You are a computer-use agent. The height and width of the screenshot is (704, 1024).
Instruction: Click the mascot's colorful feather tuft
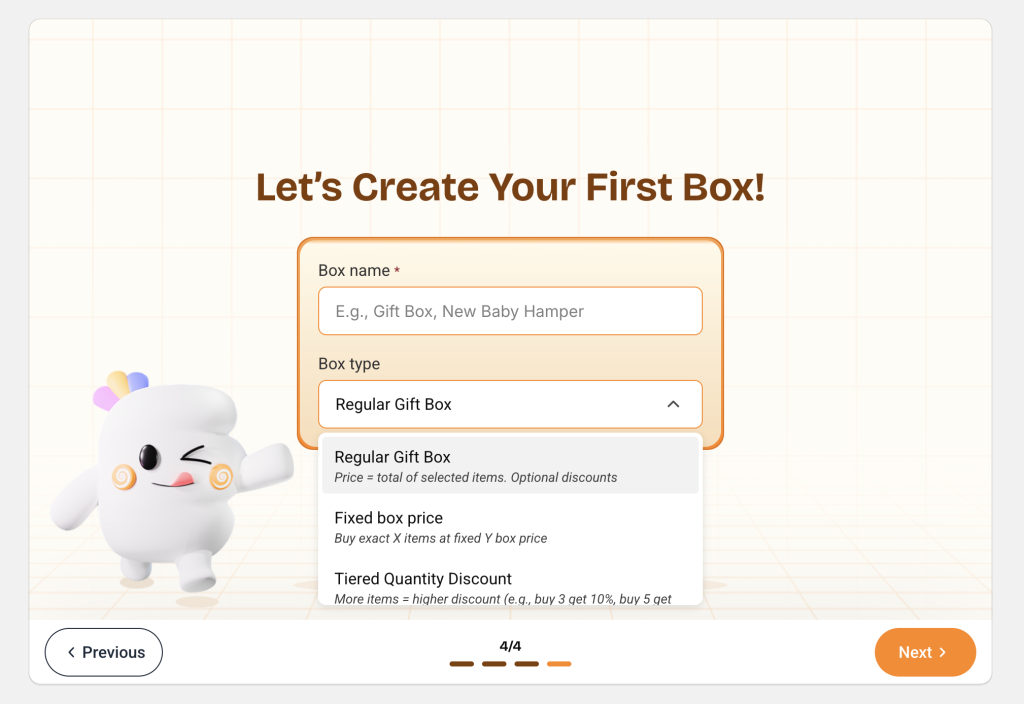[121, 389]
